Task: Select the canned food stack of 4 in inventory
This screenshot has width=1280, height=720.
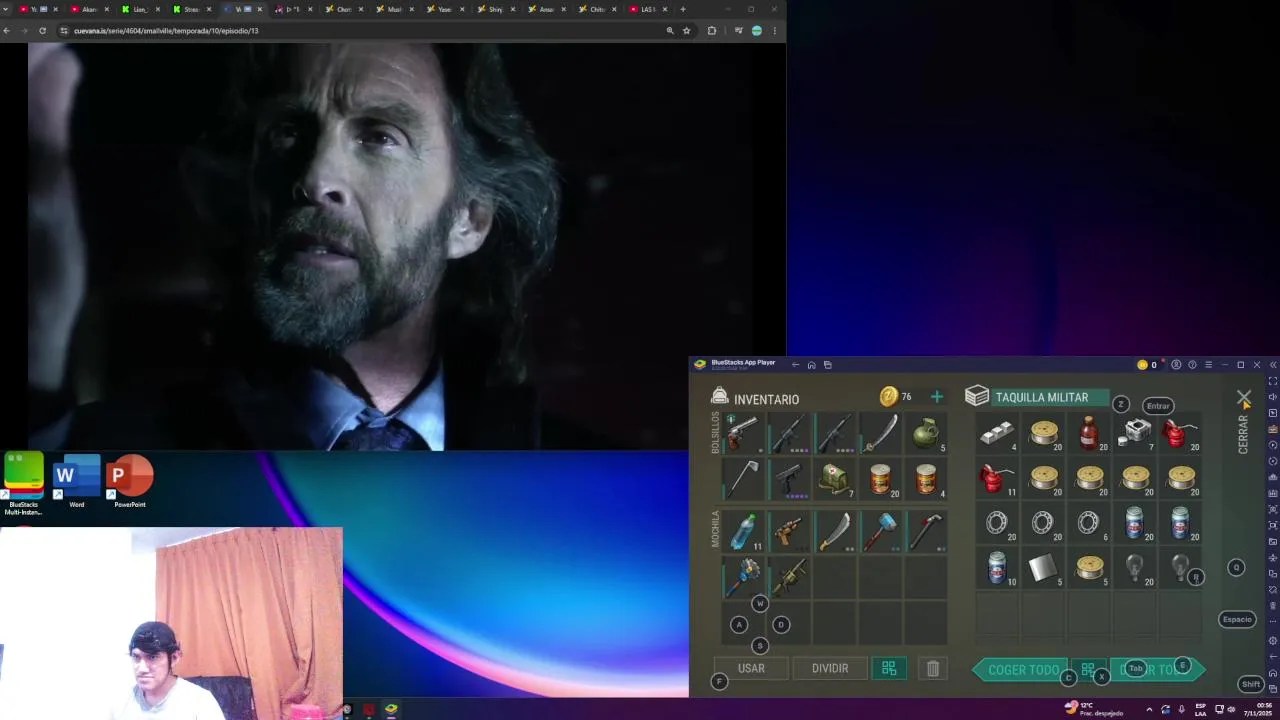Action: click(x=926, y=479)
